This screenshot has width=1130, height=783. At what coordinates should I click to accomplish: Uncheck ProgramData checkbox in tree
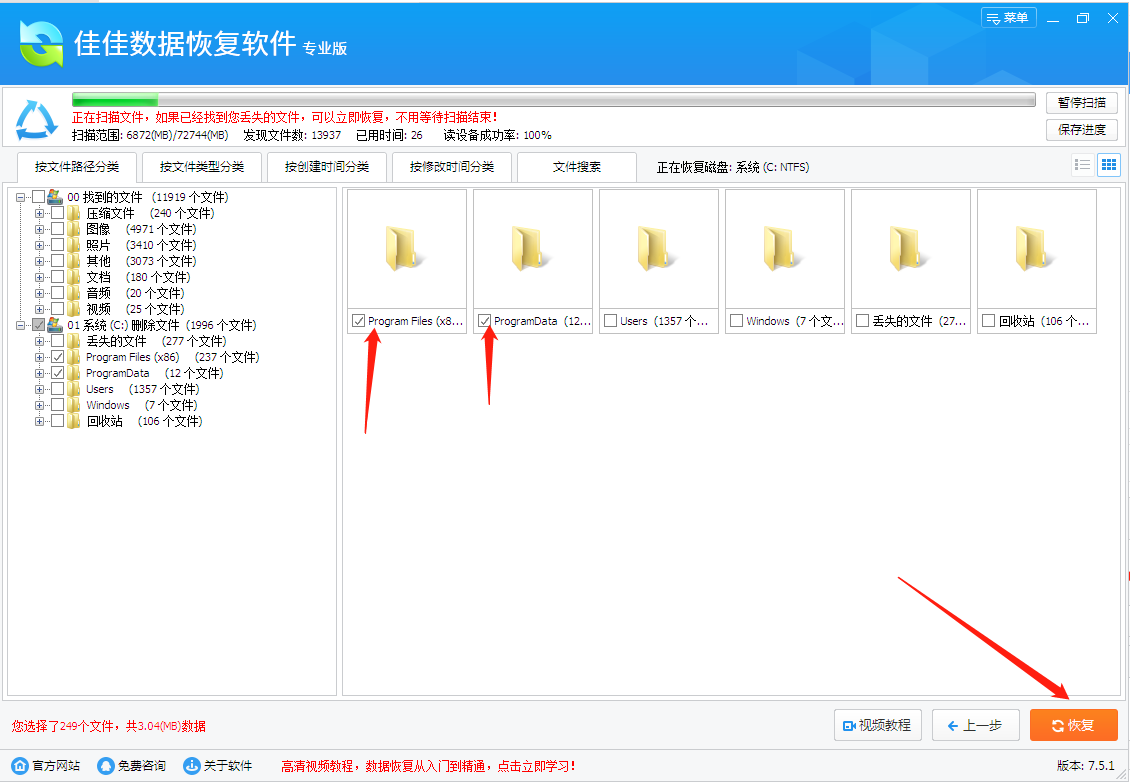[x=58, y=373]
